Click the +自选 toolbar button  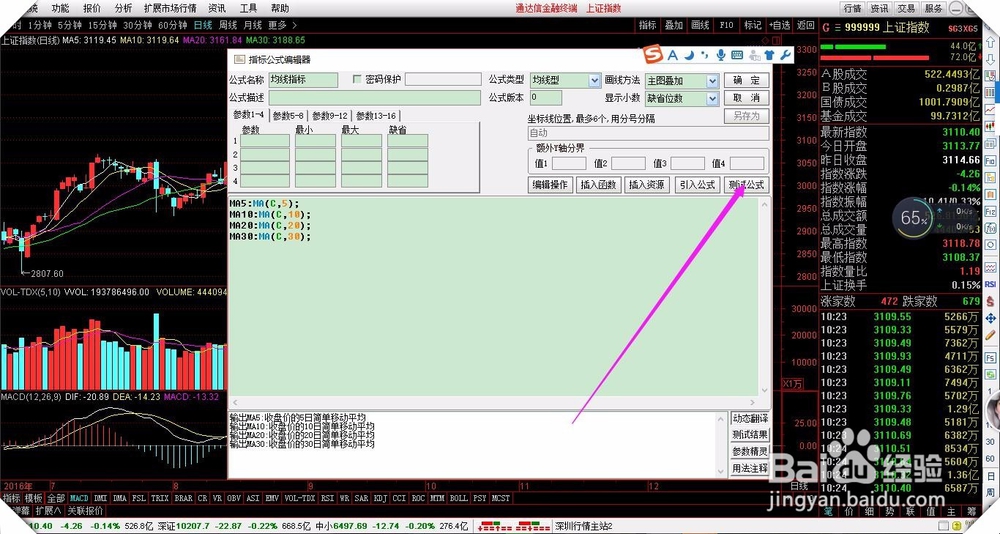click(780, 26)
